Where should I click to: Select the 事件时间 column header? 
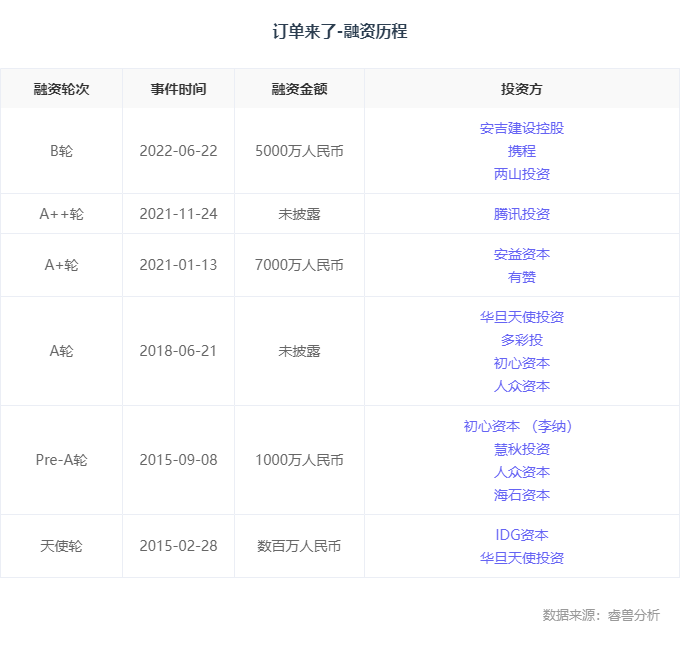178,89
